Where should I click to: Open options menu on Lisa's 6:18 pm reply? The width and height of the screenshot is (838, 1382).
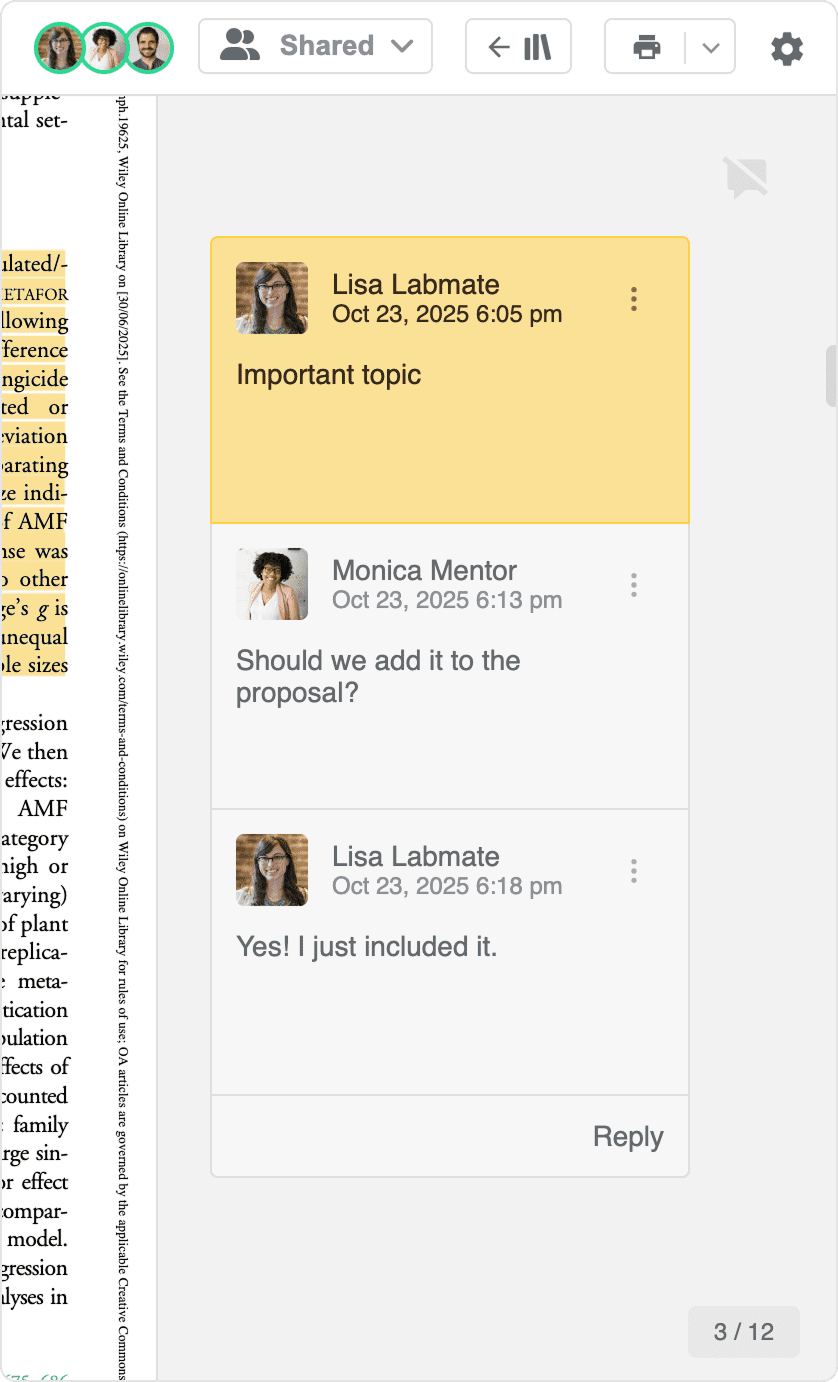click(x=633, y=871)
